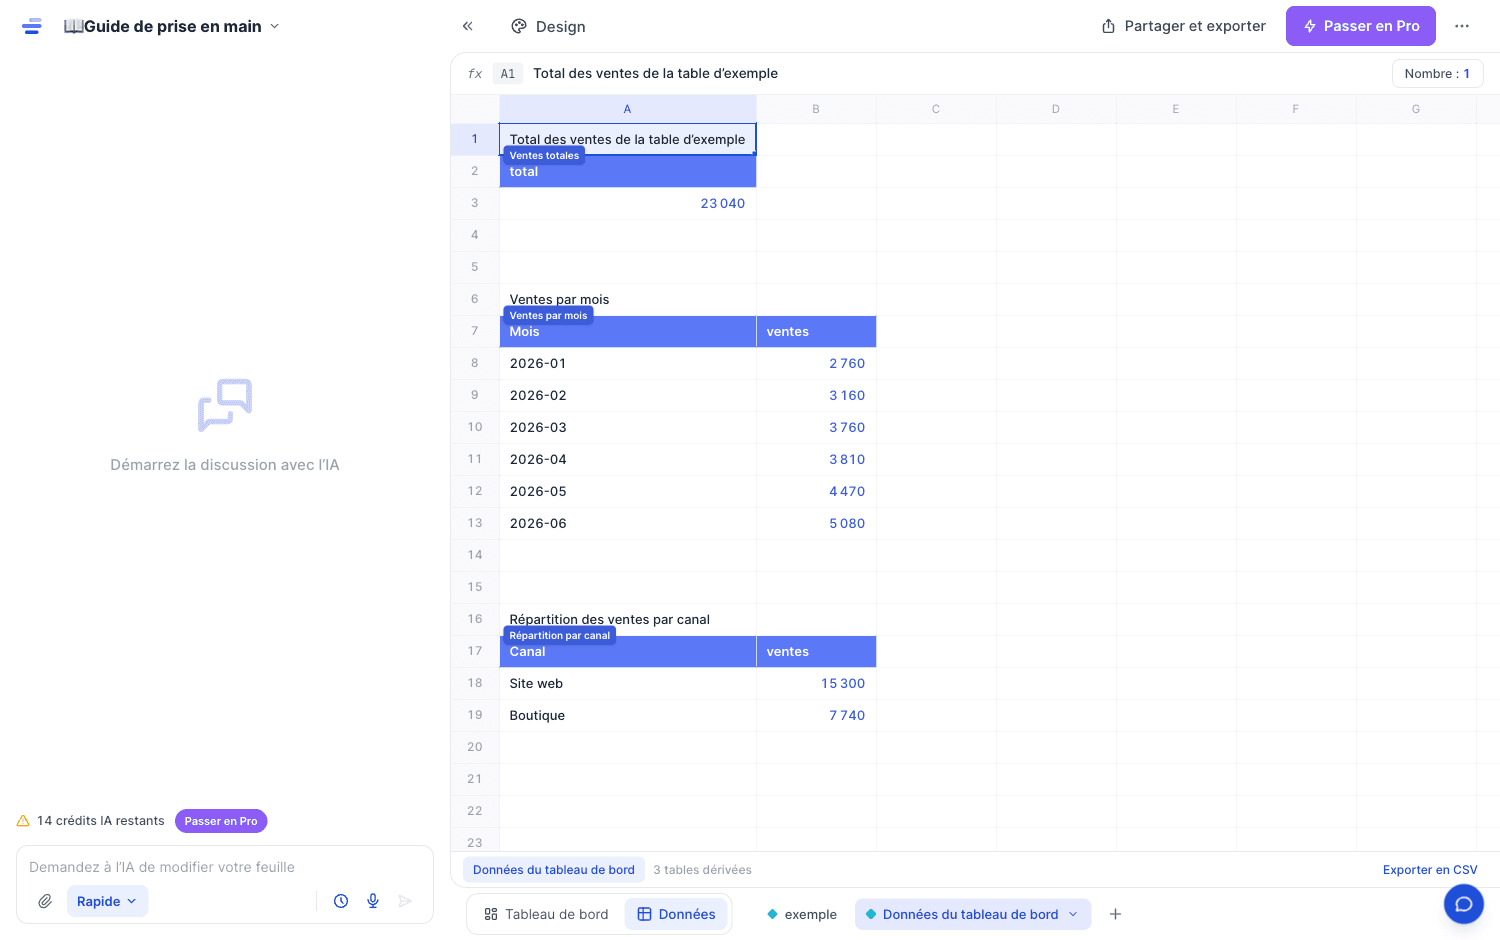
Task: Collapse the AI chat side panel
Action: pyautogui.click(x=468, y=26)
